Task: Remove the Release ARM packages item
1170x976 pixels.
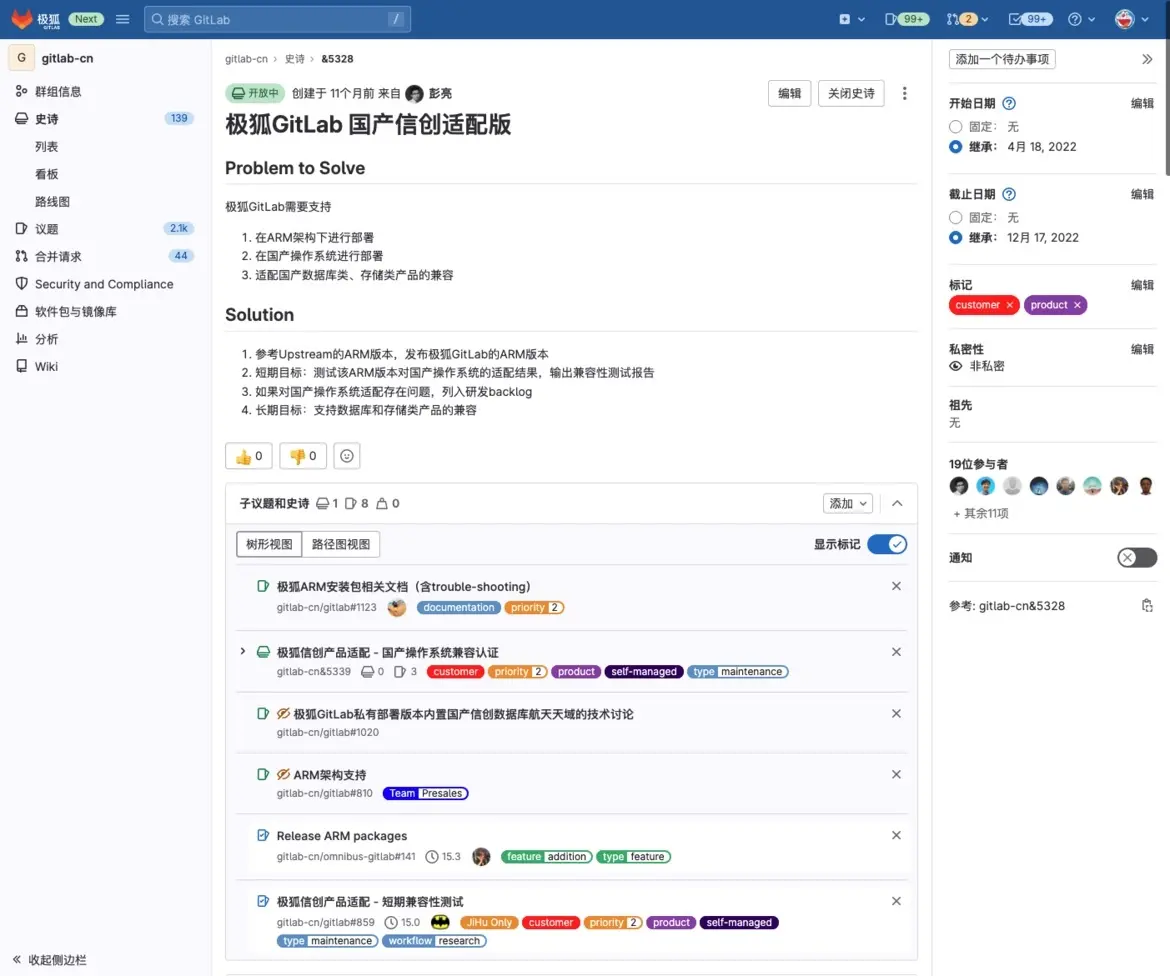Action: click(x=896, y=836)
